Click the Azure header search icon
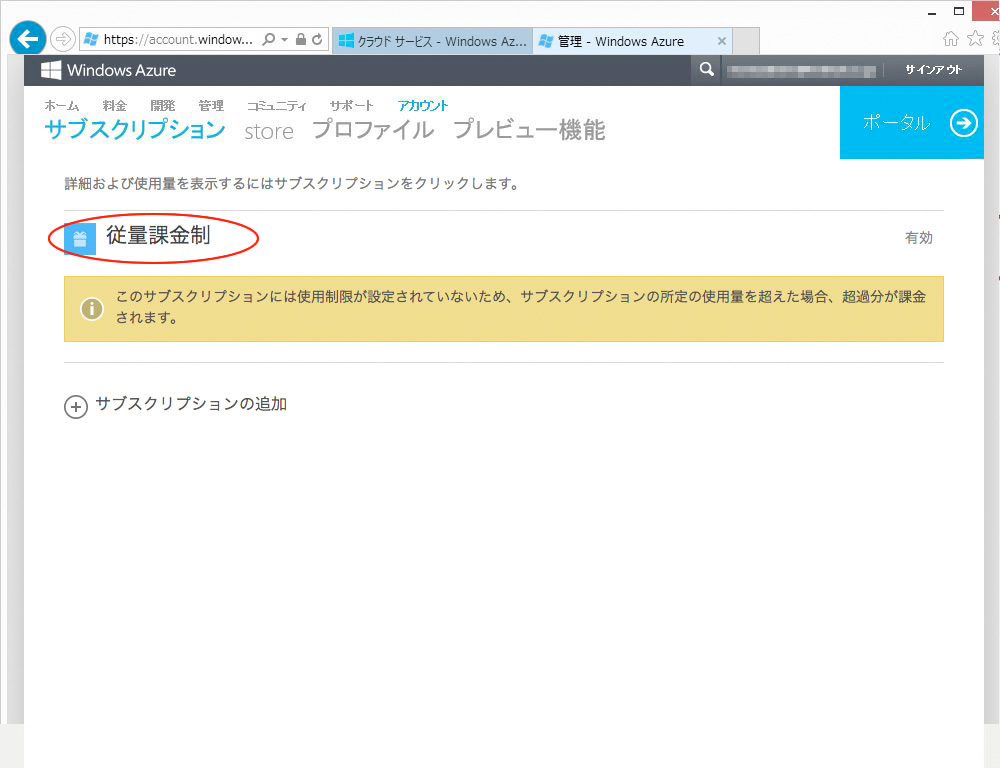 [x=706, y=70]
